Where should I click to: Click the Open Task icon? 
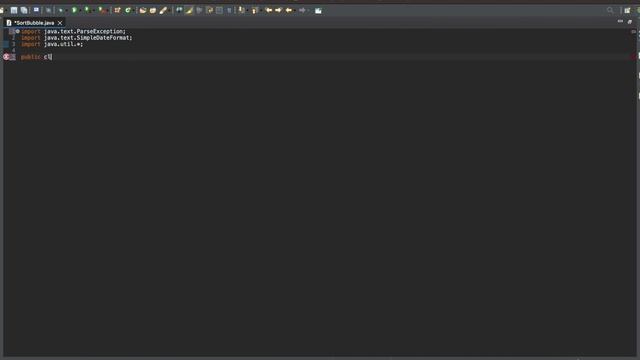tap(153, 10)
